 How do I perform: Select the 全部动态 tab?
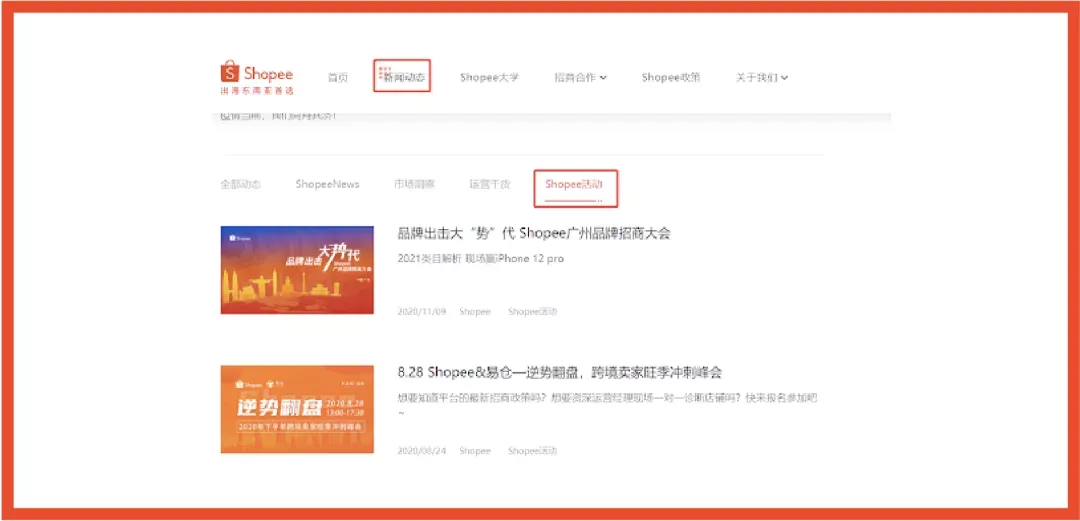(x=240, y=184)
